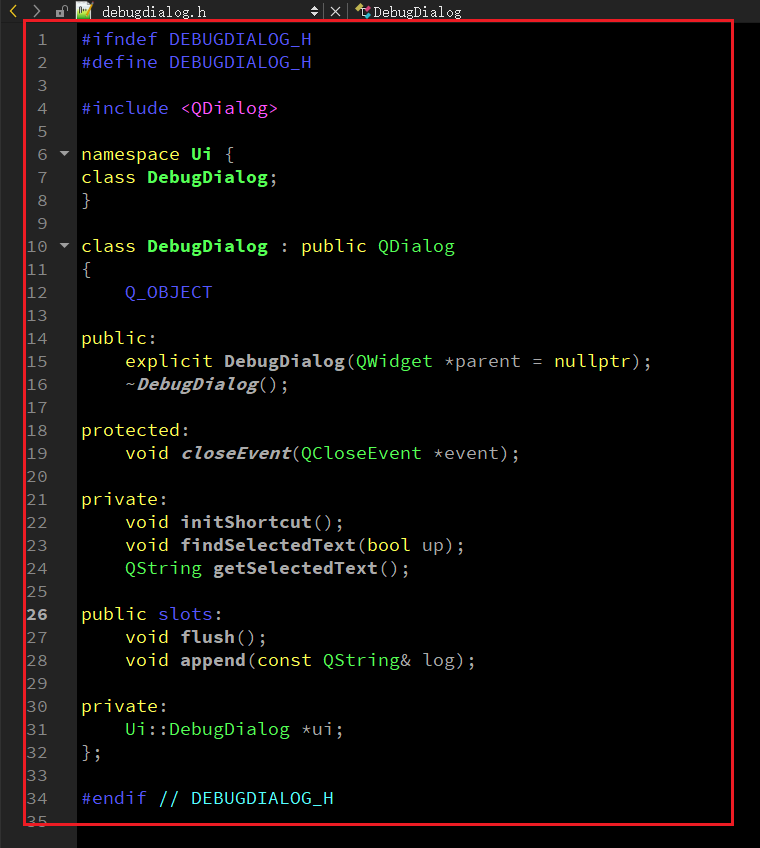Click line number 26 in gutter
The image size is (760, 848).
37,614
